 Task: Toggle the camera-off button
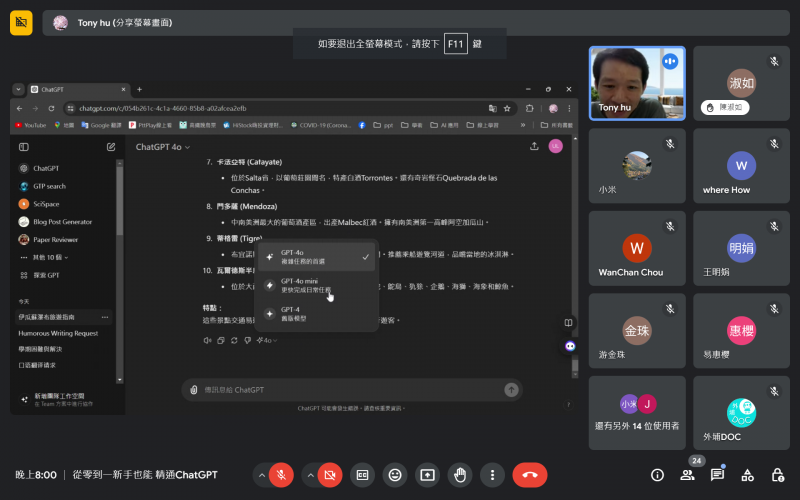[330, 475]
